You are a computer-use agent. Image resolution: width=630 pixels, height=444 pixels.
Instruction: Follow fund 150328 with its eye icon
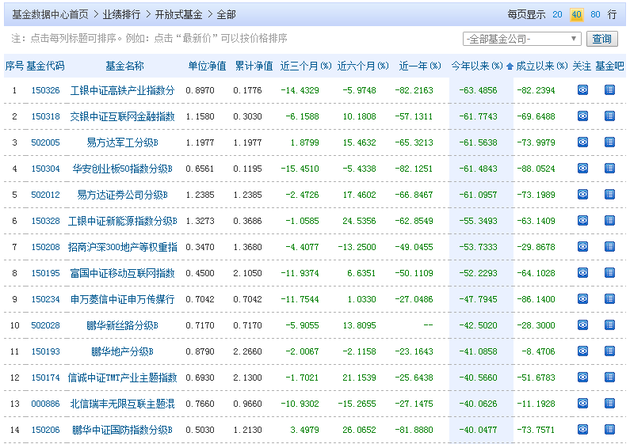click(x=583, y=220)
